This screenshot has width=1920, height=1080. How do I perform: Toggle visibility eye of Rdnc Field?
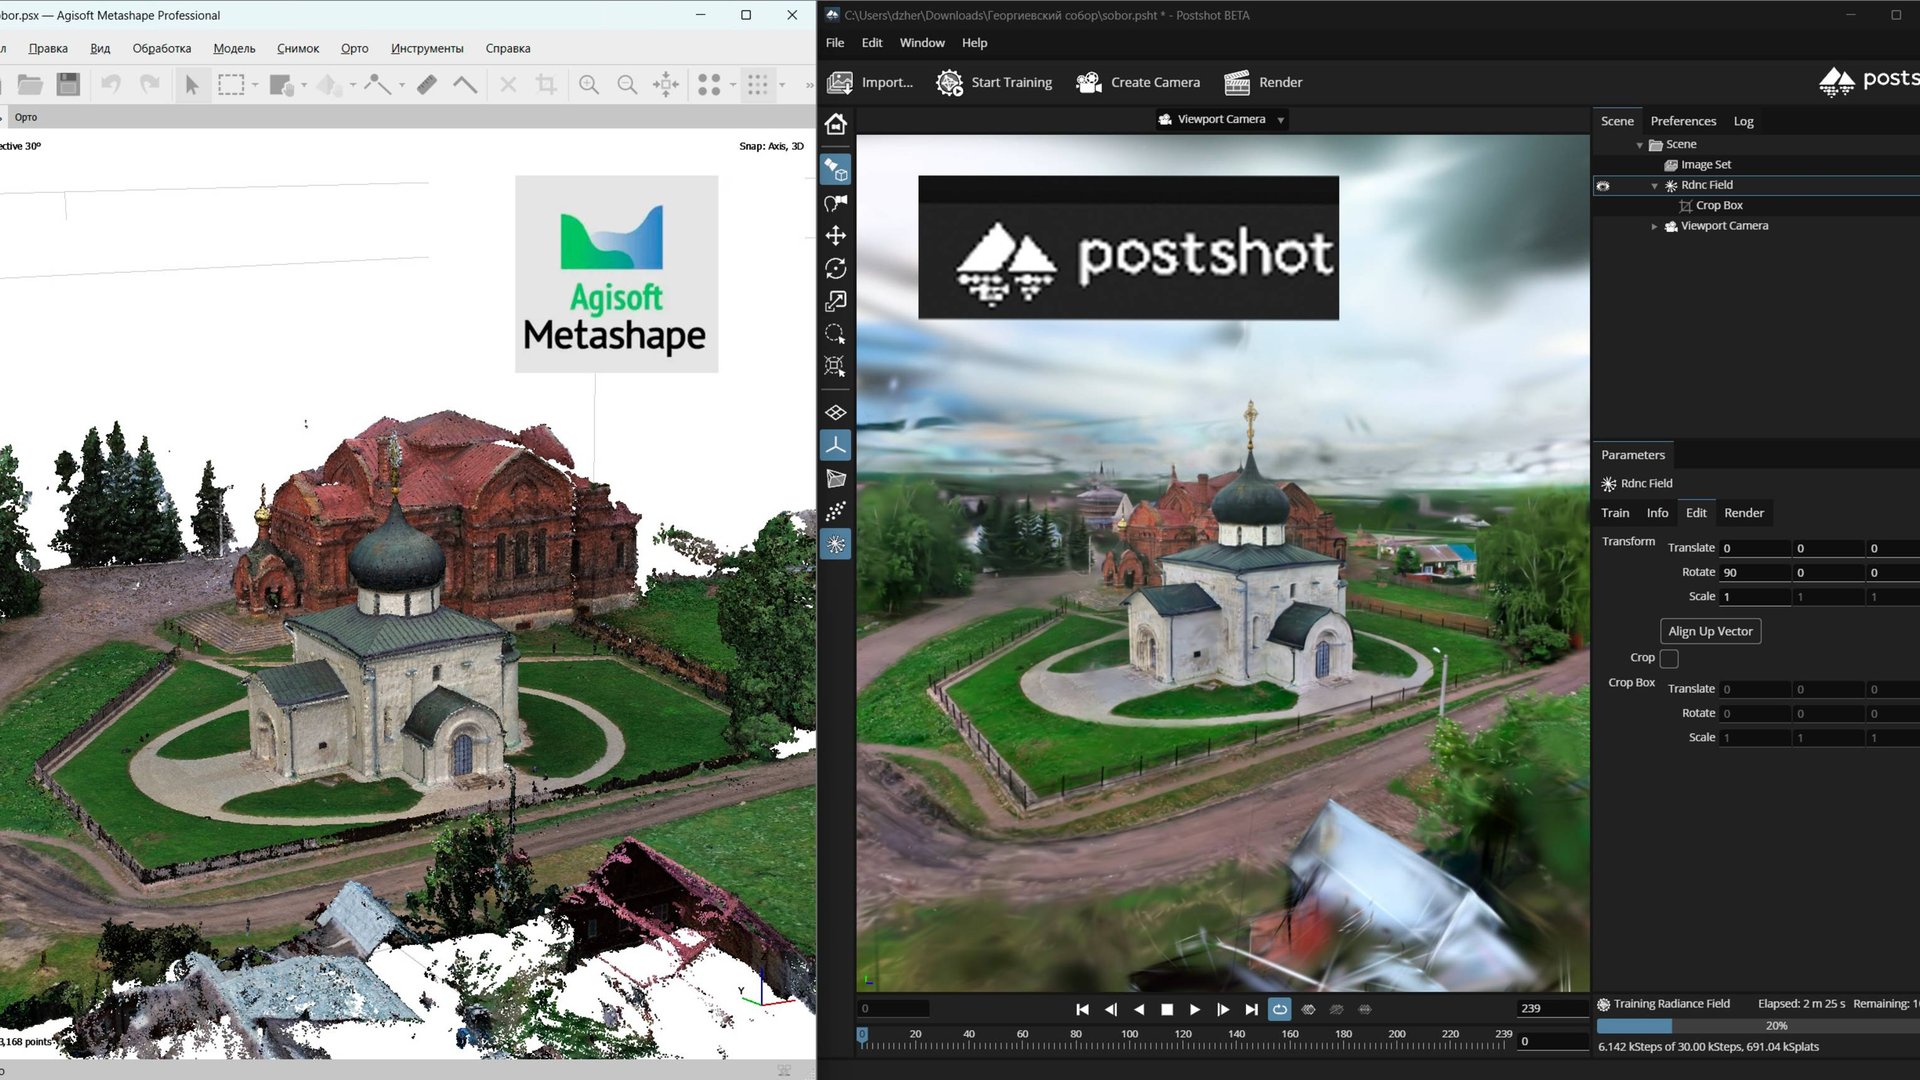pos(1603,186)
